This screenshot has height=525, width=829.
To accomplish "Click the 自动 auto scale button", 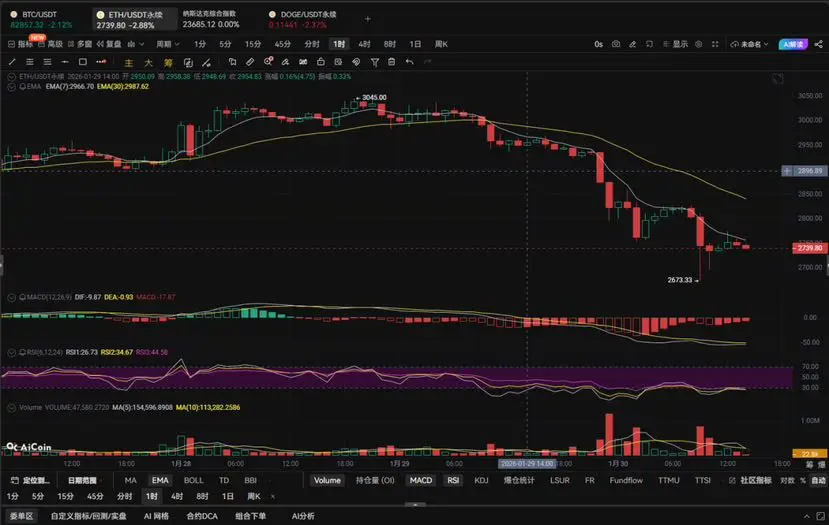I will 818,480.
